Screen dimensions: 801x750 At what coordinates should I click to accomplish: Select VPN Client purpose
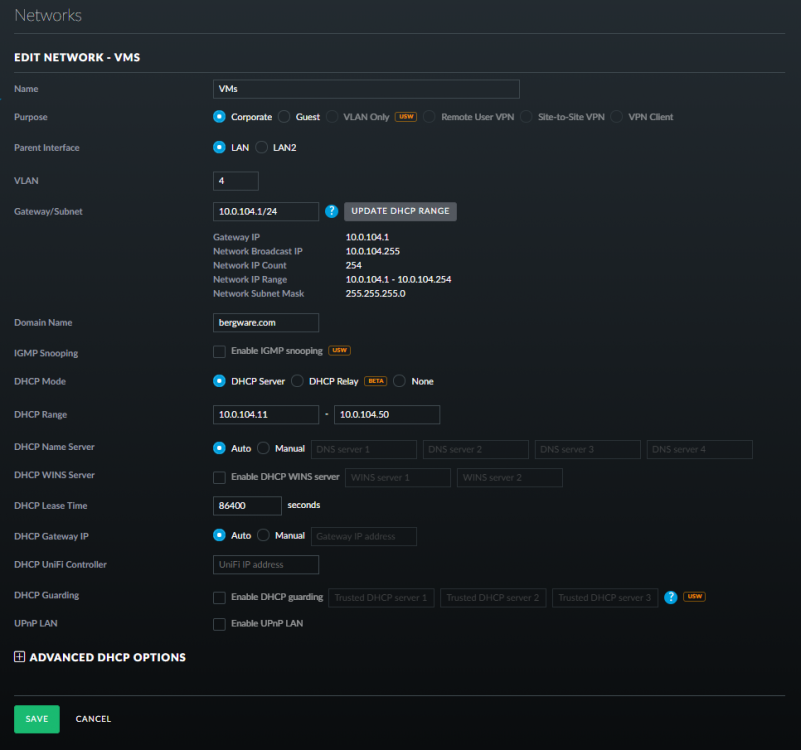[x=617, y=116]
